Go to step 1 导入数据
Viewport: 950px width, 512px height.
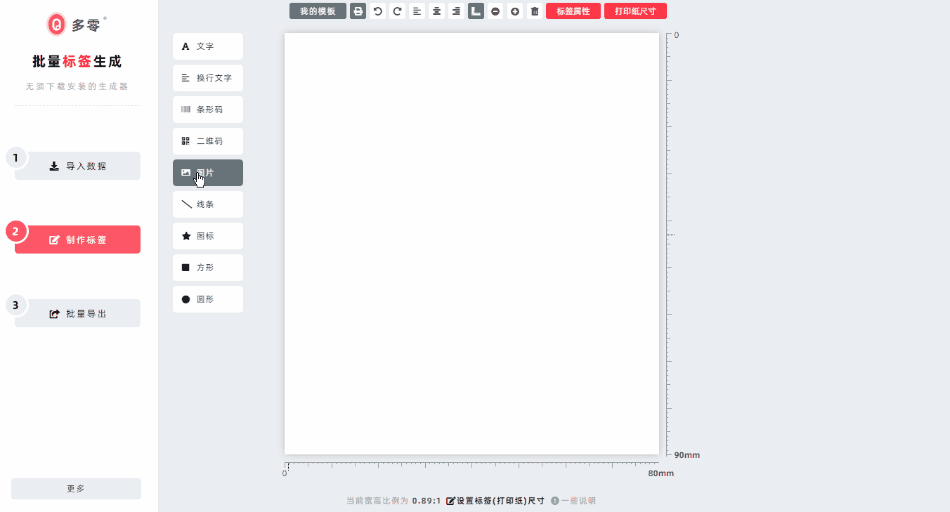tap(78, 166)
